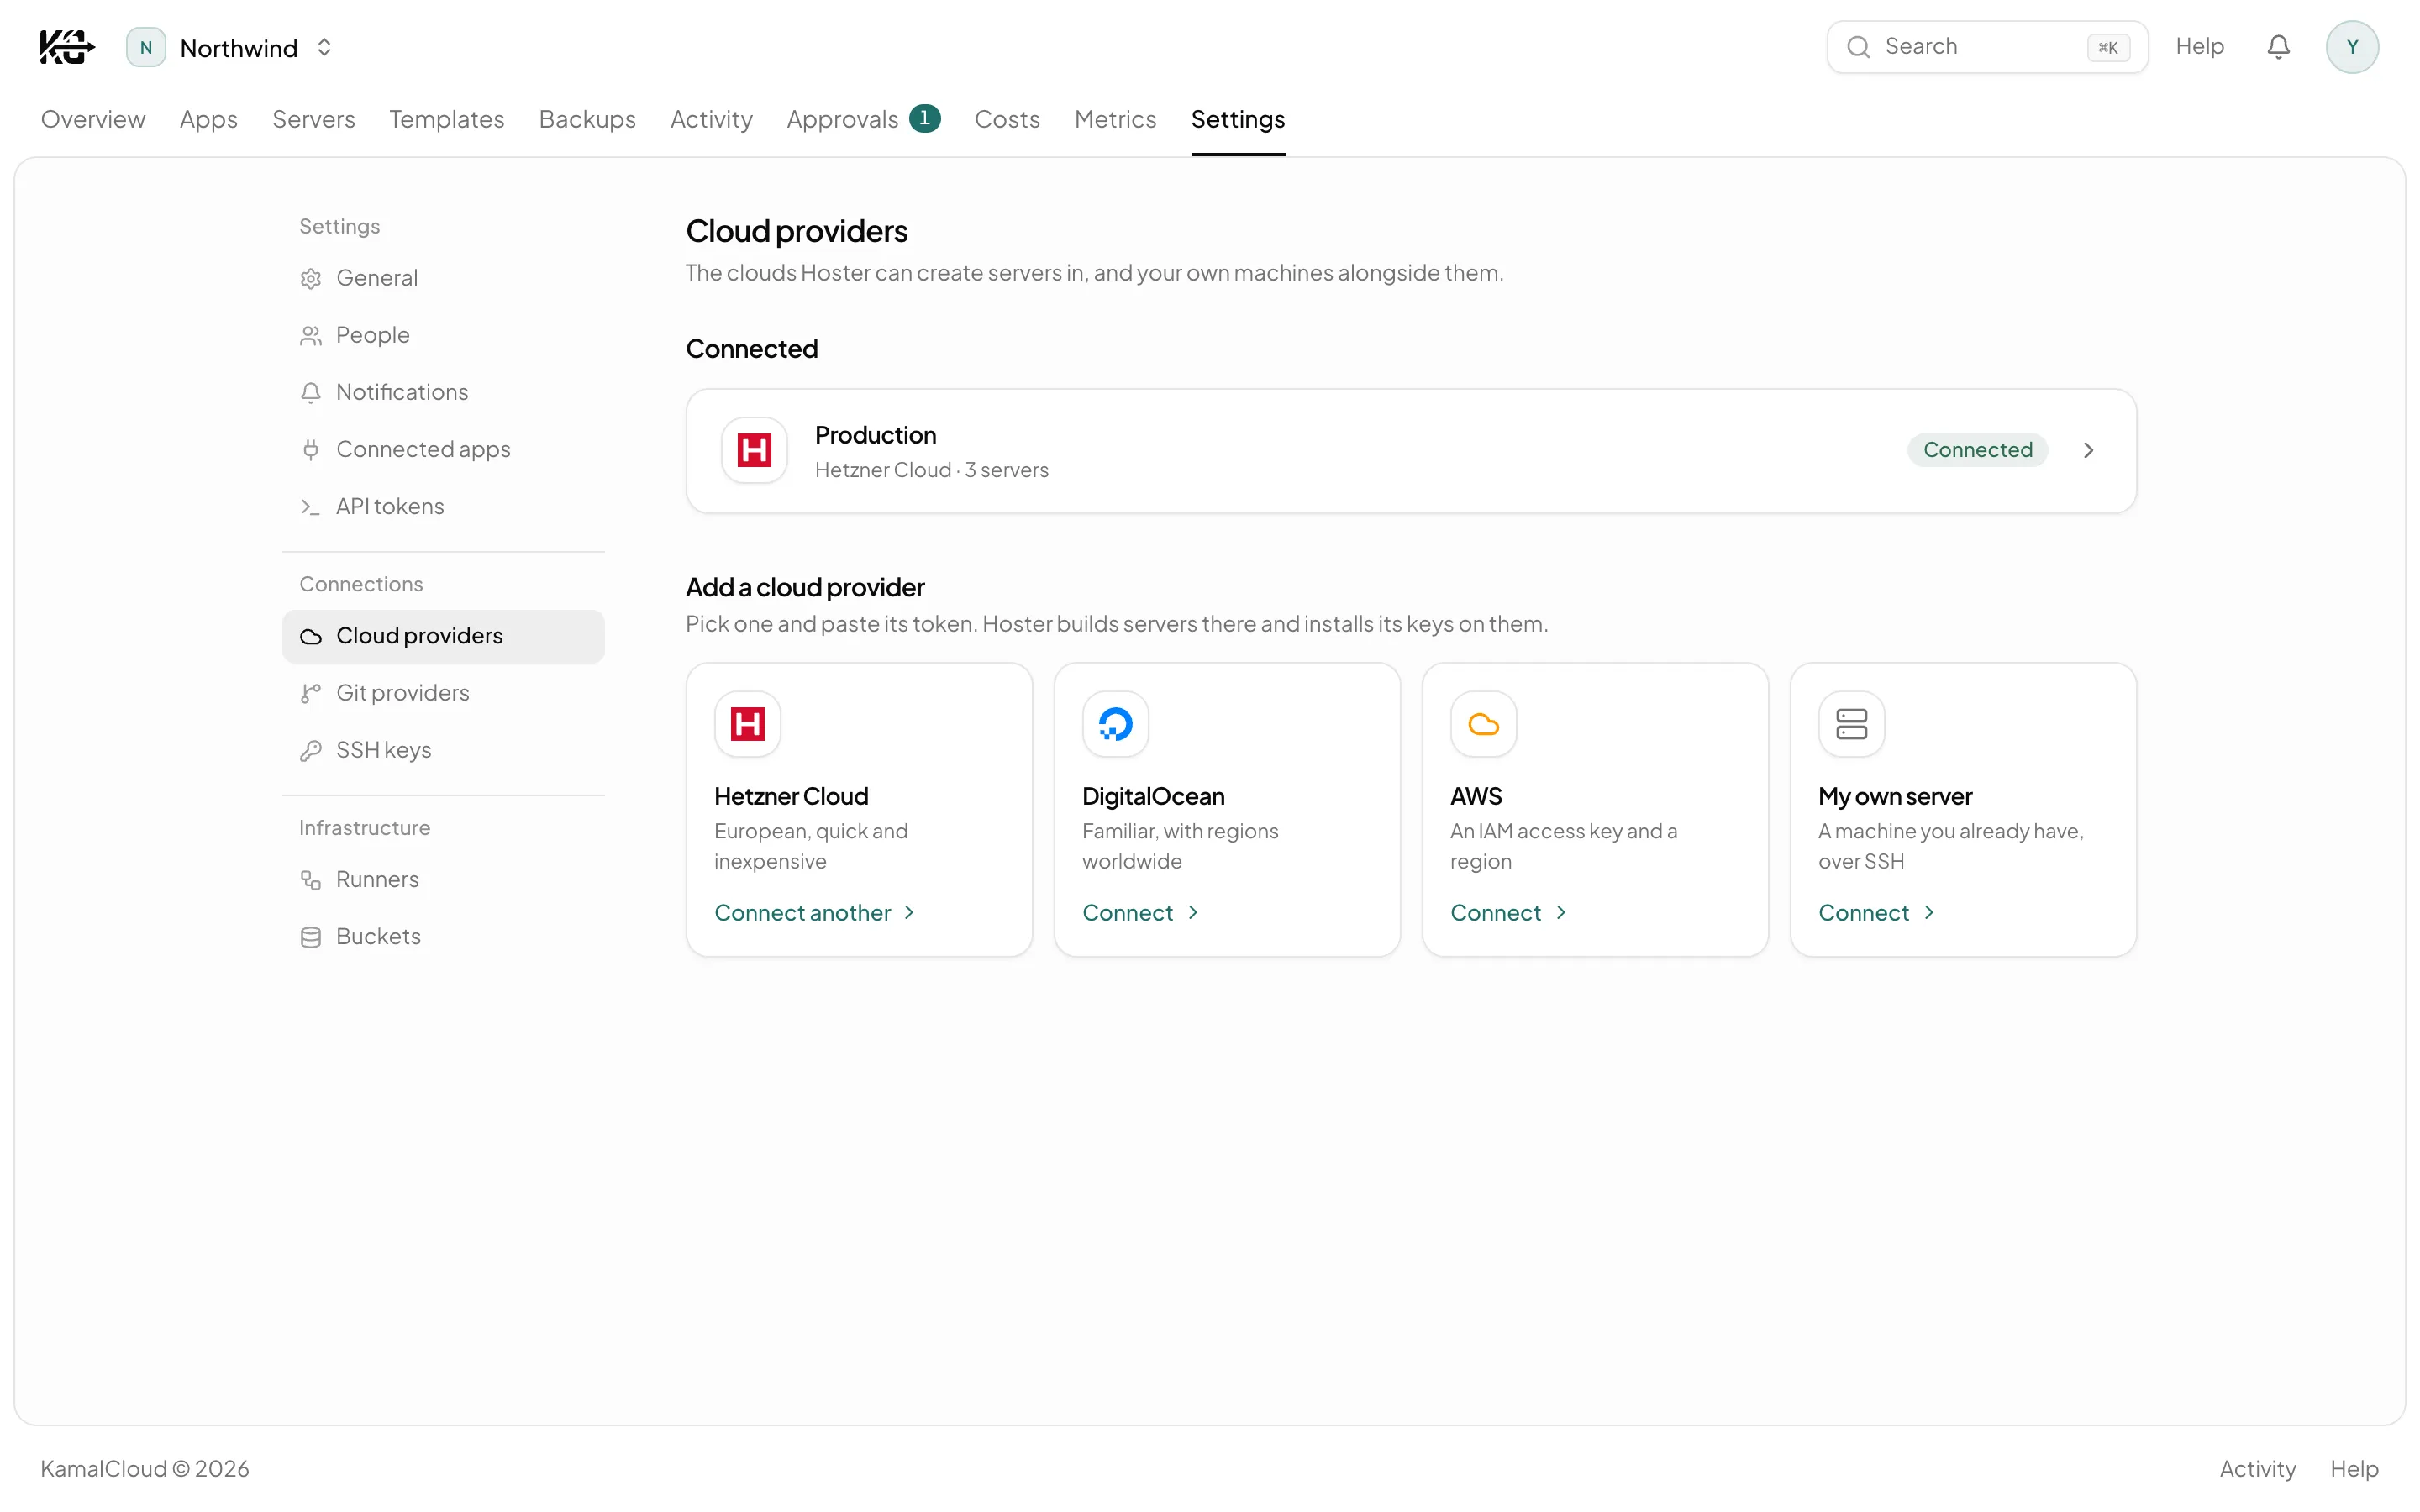Click the Hetzner Cloud card logo
This screenshot has height=1512, width=2420.
point(747,724)
